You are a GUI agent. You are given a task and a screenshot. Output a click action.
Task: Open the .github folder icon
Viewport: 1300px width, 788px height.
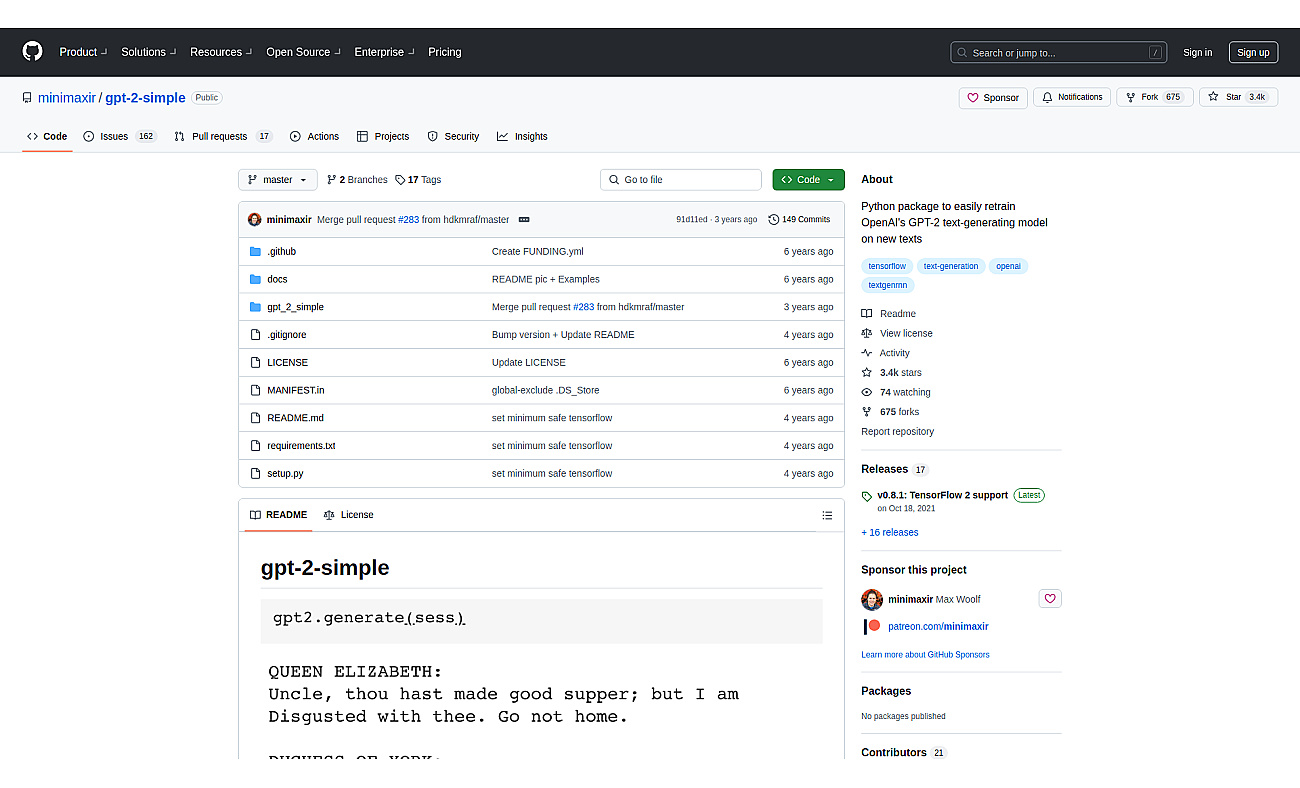click(255, 252)
